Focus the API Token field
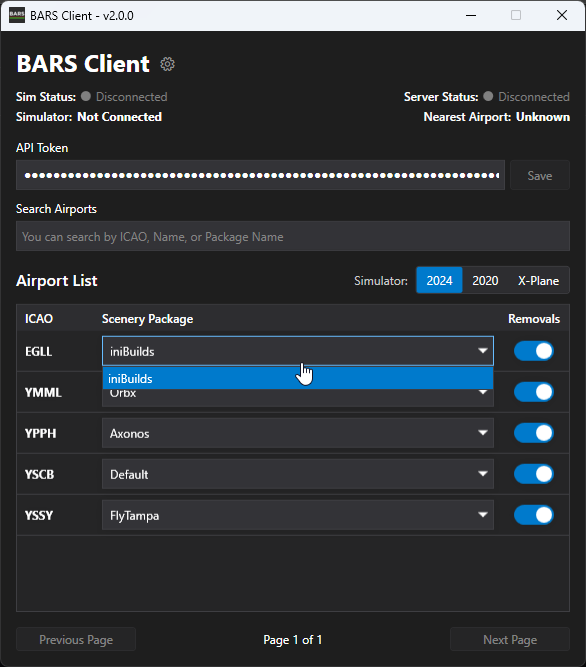 pyautogui.click(x=260, y=175)
